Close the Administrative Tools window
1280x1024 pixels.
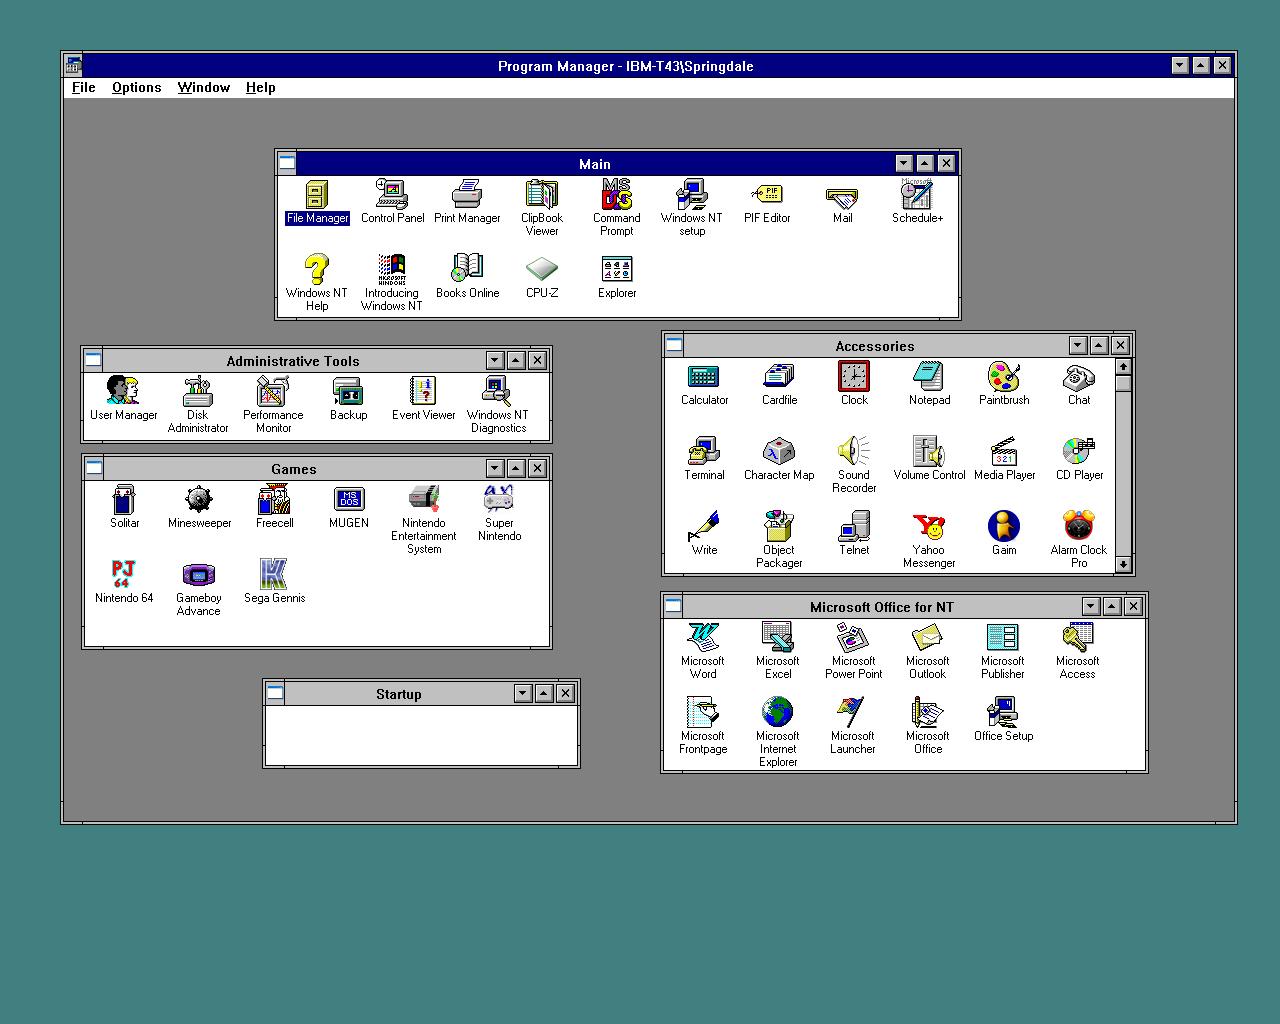[537, 360]
